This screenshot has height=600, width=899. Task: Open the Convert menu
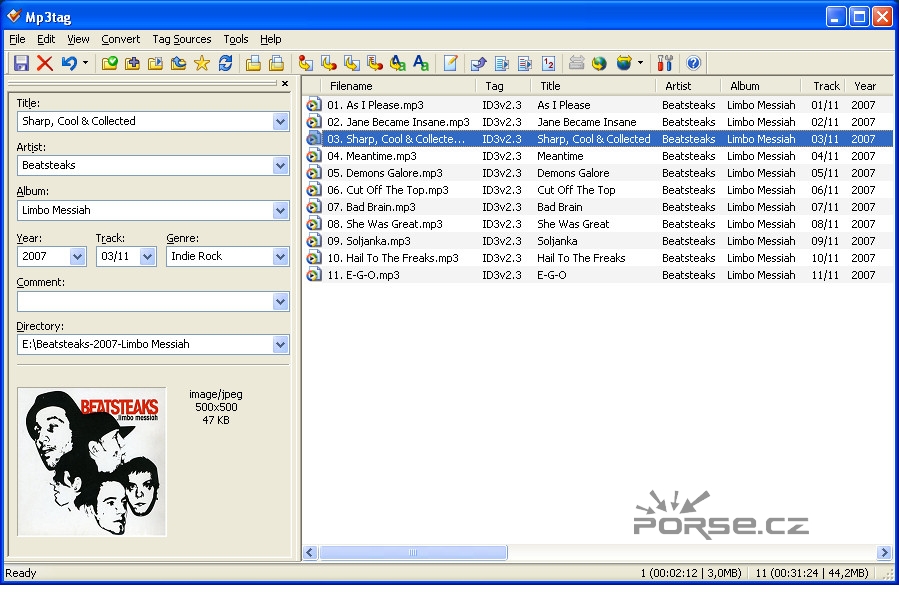click(120, 39)
